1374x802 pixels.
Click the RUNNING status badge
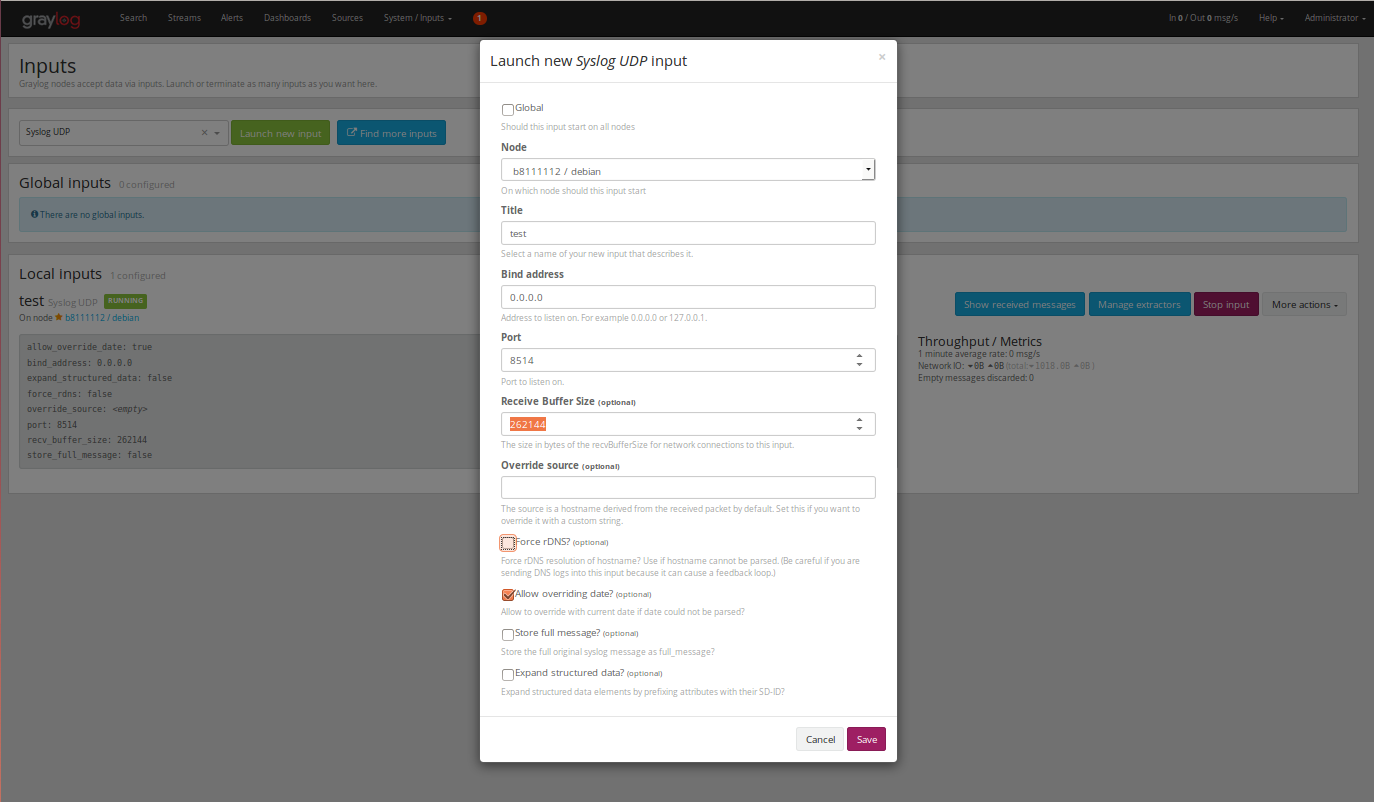point(125,300)
